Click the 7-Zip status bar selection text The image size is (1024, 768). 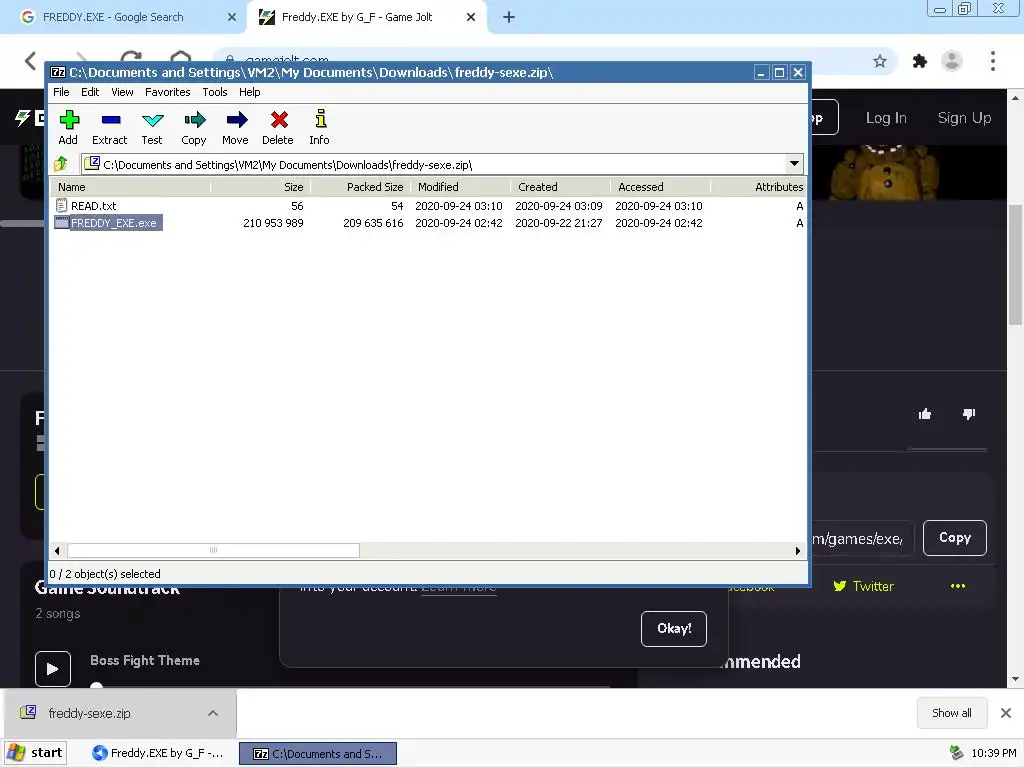tap(105, 573)
